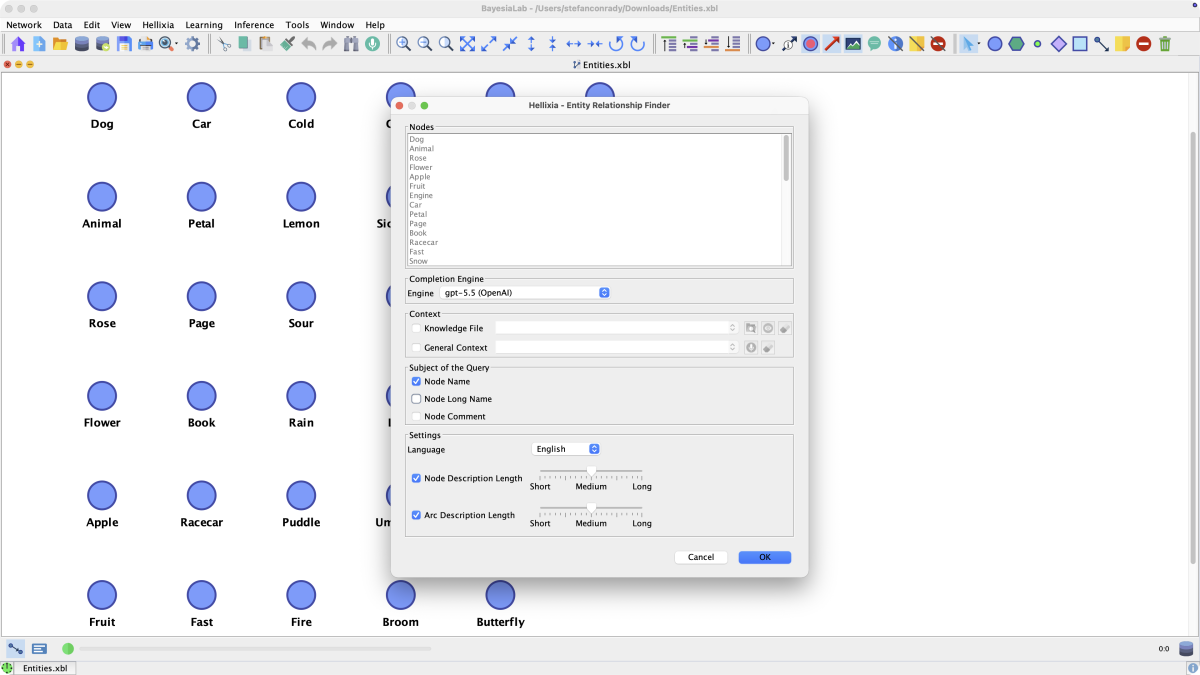Click the scissors Cut icon
This screenshot has height=675, width=1200.
(225, 44)
